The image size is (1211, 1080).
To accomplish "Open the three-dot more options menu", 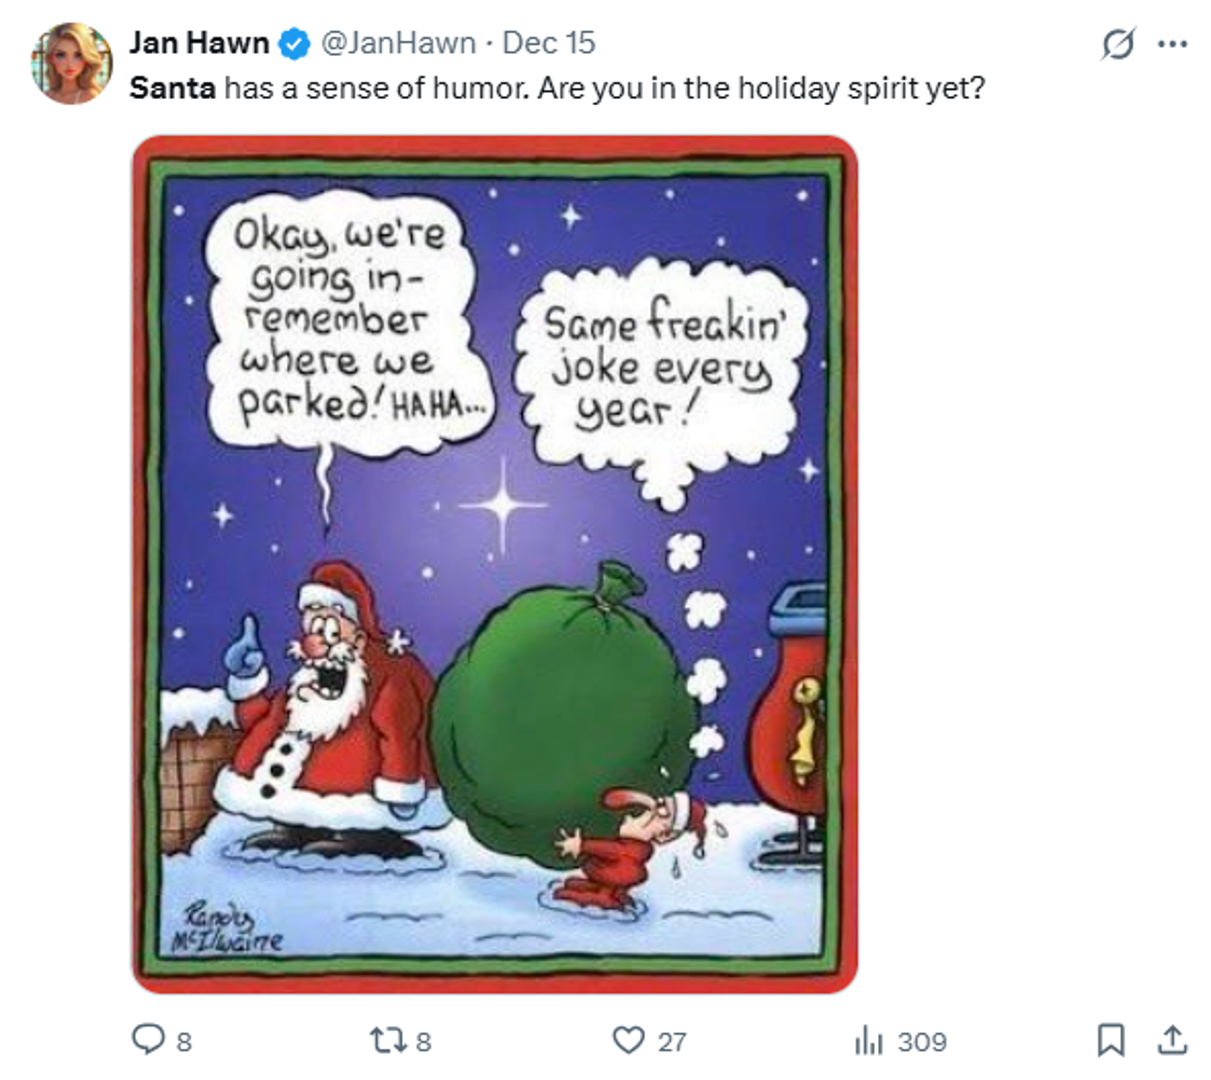I will coord(1171,44).
